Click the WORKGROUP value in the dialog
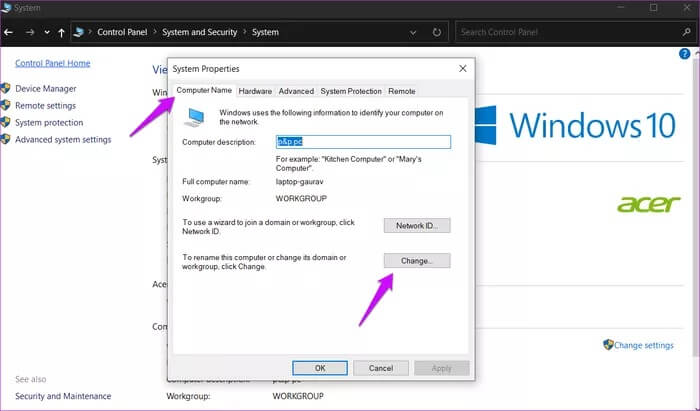Screen dimensions: 700x411 pos(301,199)
